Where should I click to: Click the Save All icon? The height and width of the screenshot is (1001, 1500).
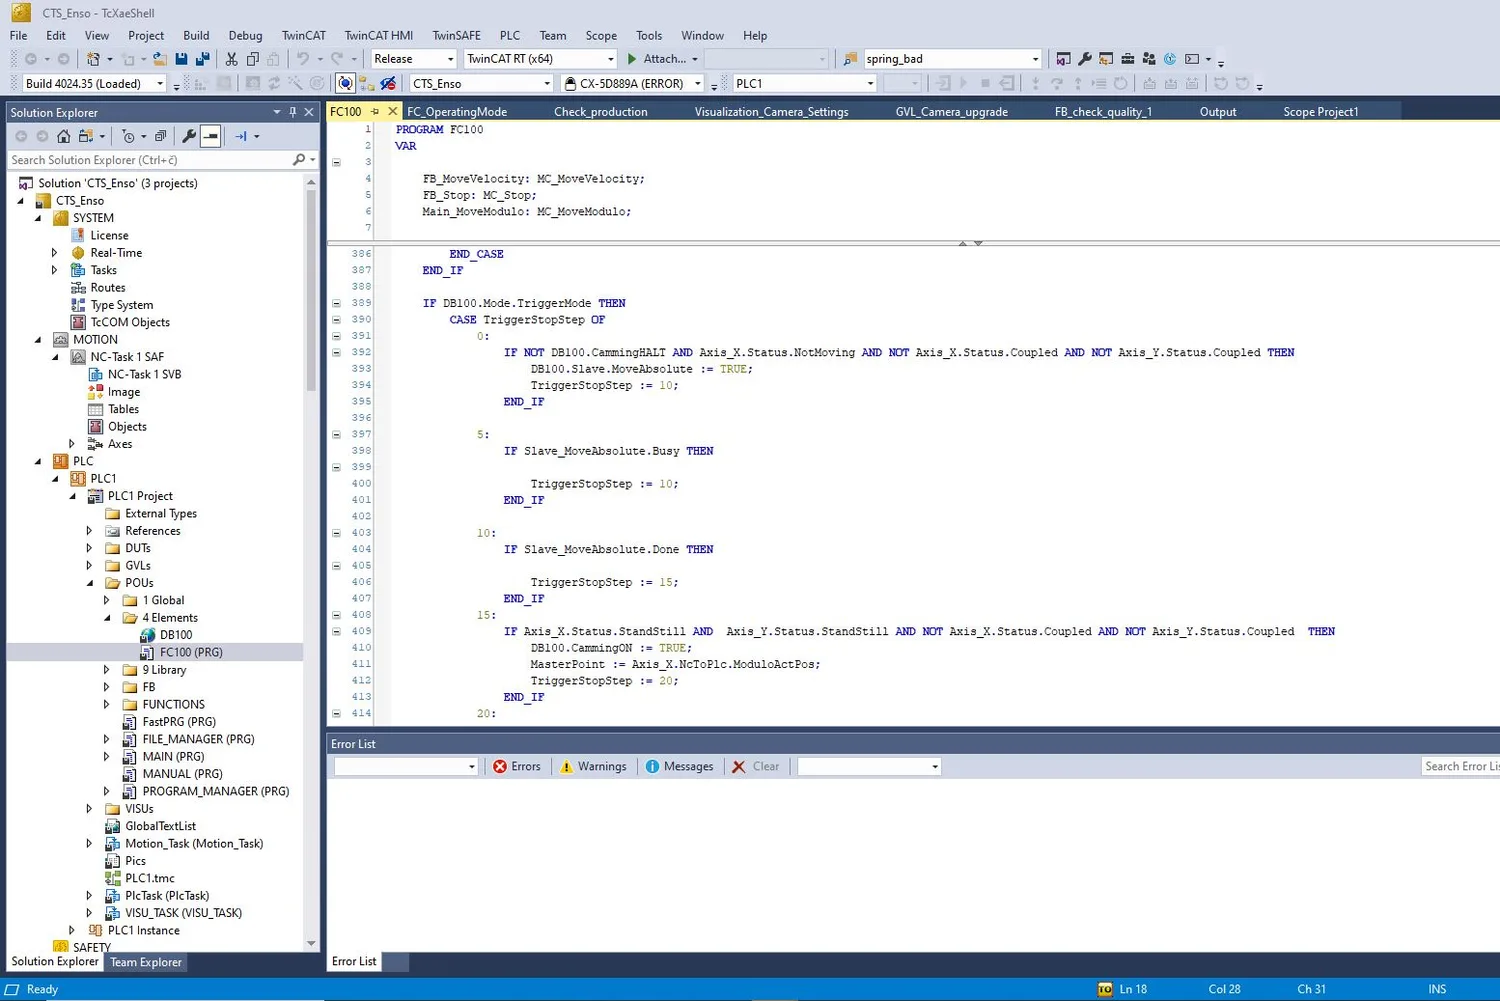(202, 59)
